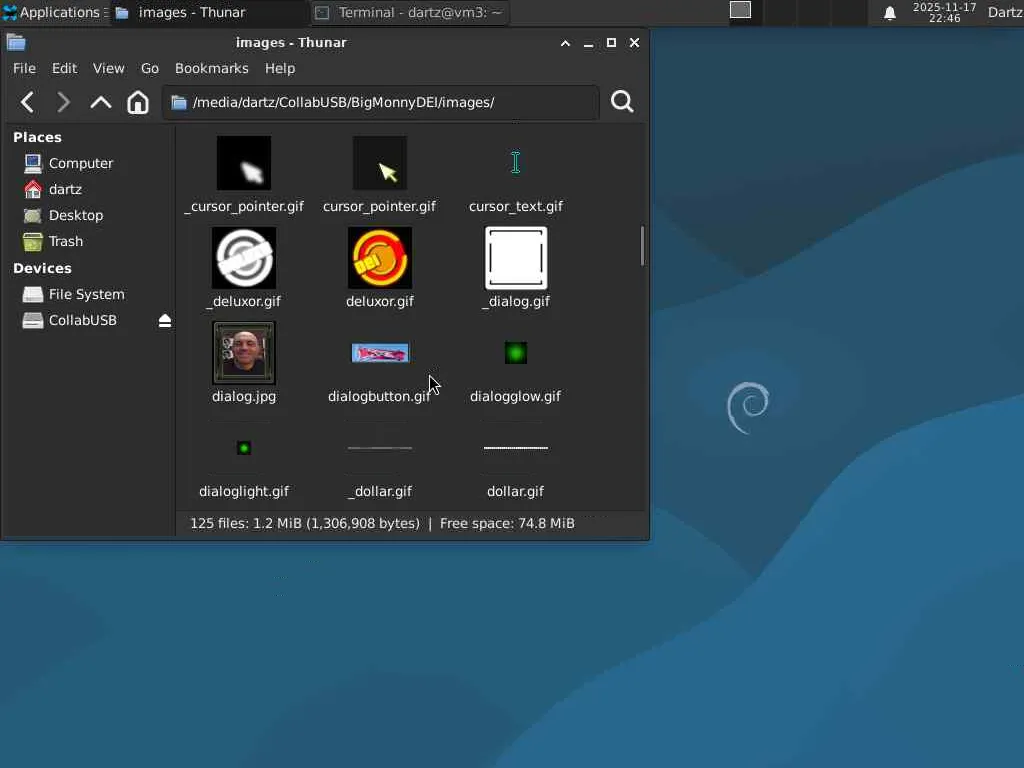This screenshot has height=768, width=1024.
Task: Select the dialogbutton.gif thumbnail
Action: pos(380,353)
